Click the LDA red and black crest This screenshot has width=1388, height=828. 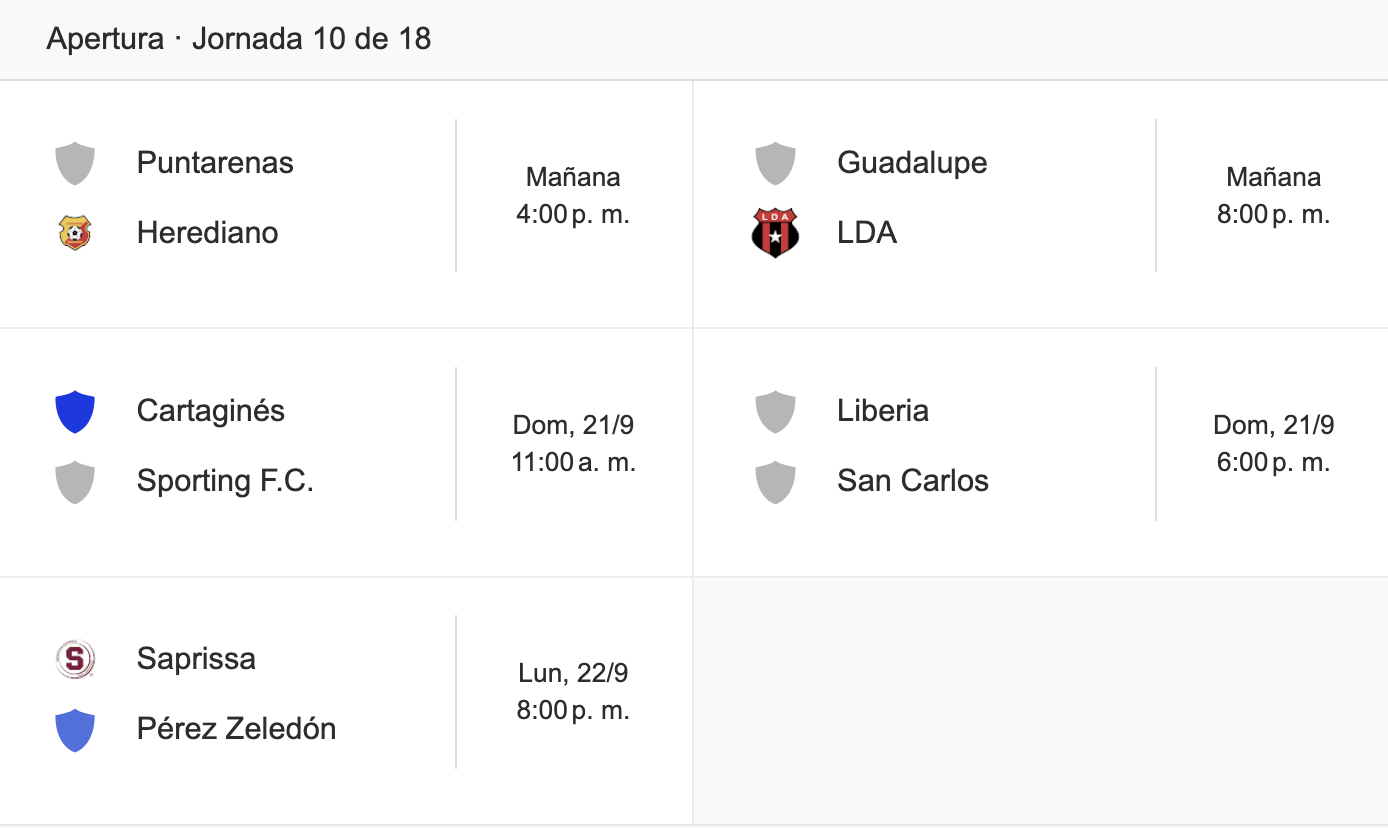coord(775,233)
